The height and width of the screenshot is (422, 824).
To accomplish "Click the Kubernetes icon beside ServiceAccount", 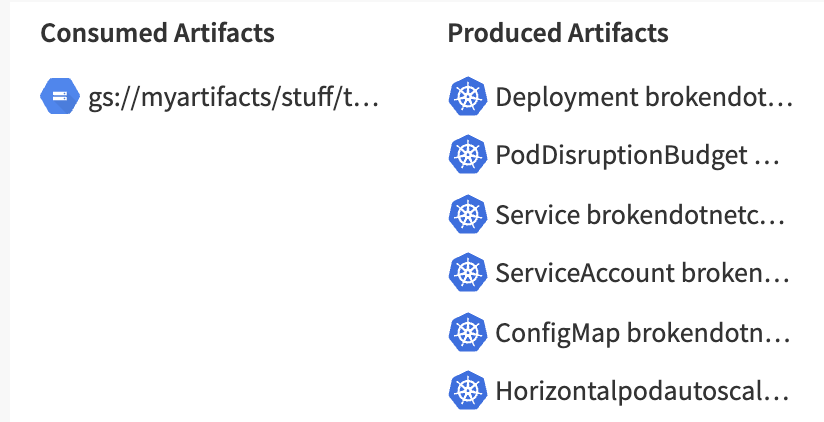I will [x=468, y=272].
